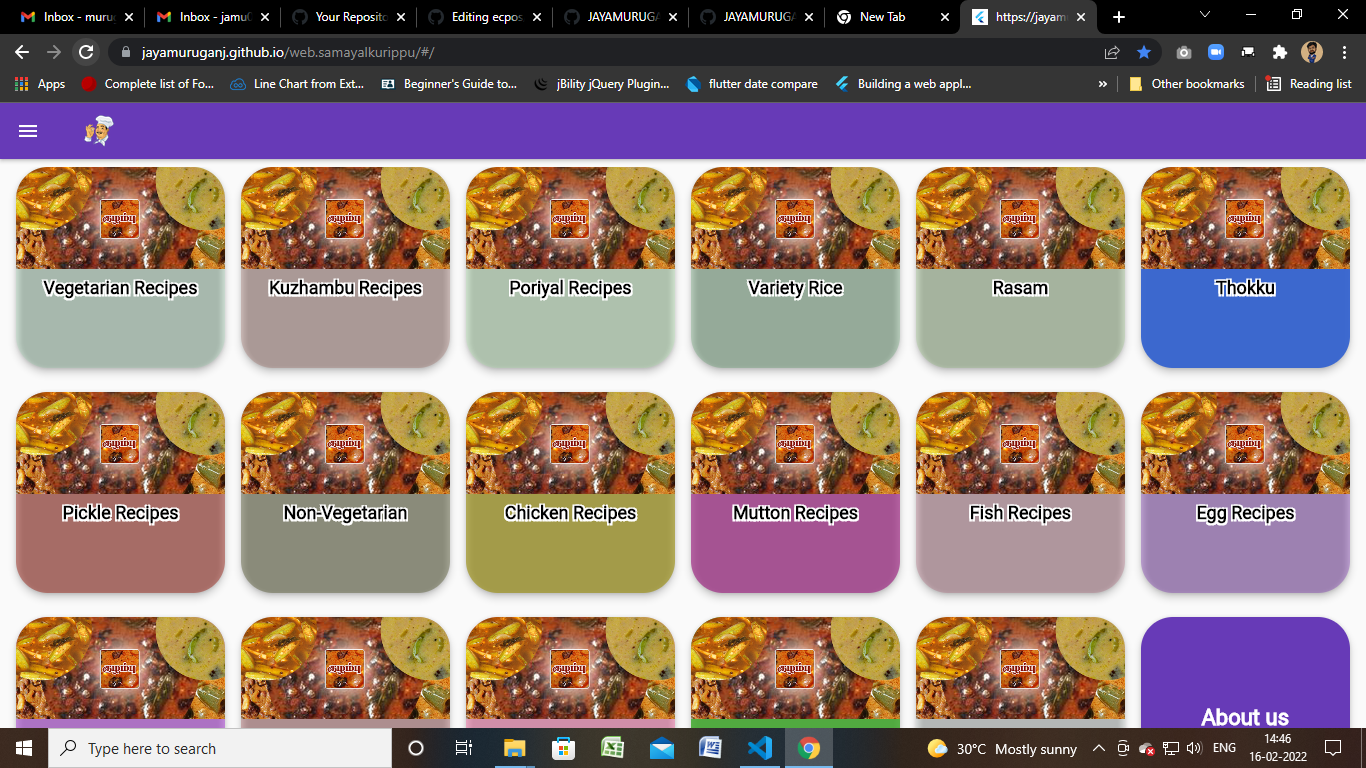Open Chicken Recipes card

(570, 492)
